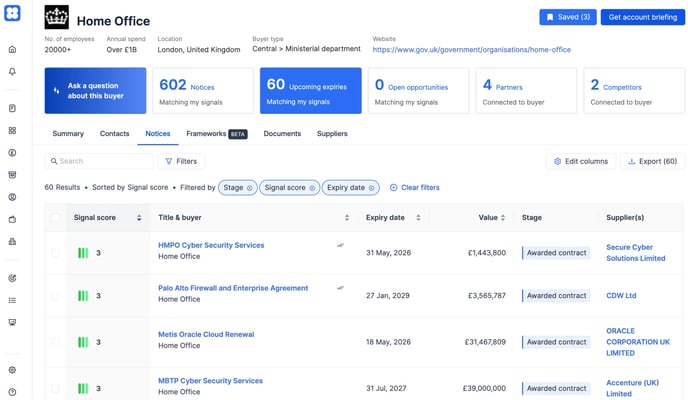Select the Notices tab
The image size is (688, 400).
point(158,134)
